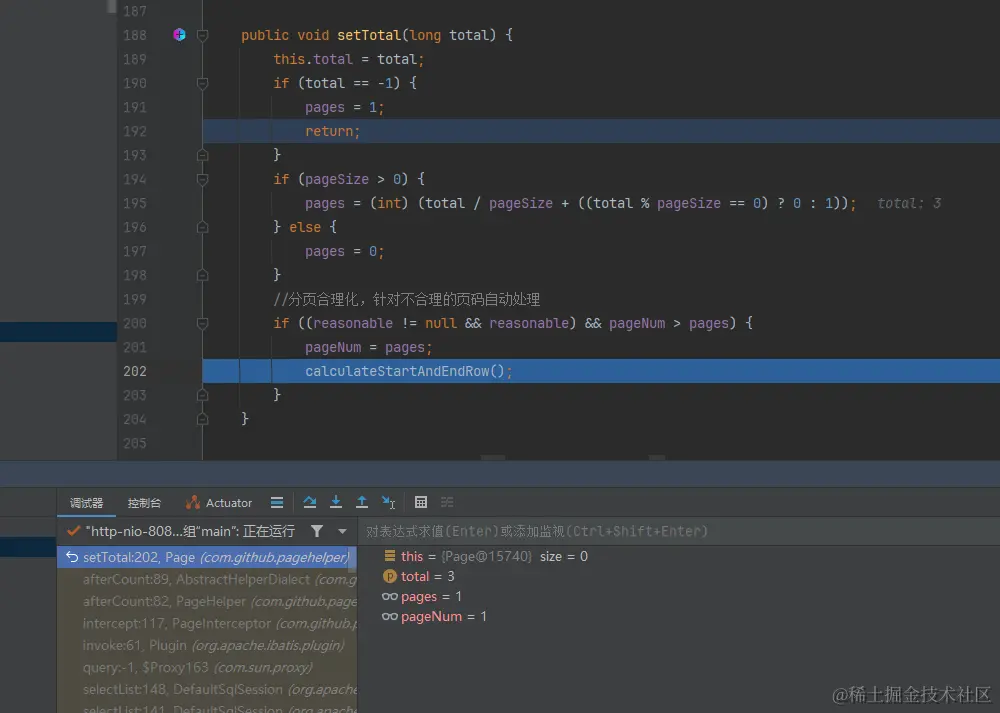Screen dimensions: 1000x713
Task: Click the Trace Current Stream Chain icon
Action: [x=447, y=503]
